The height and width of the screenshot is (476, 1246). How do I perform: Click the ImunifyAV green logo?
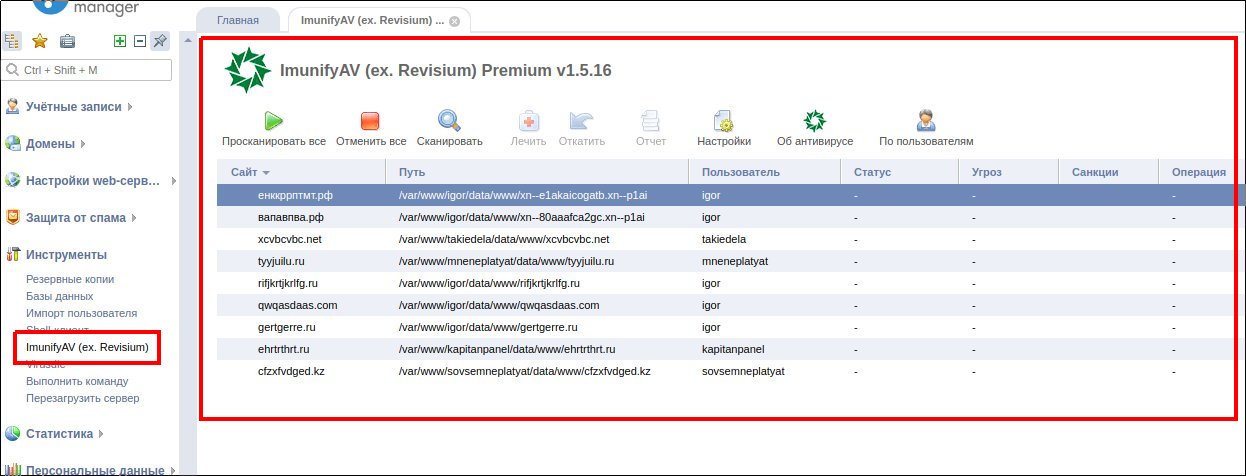247,70
